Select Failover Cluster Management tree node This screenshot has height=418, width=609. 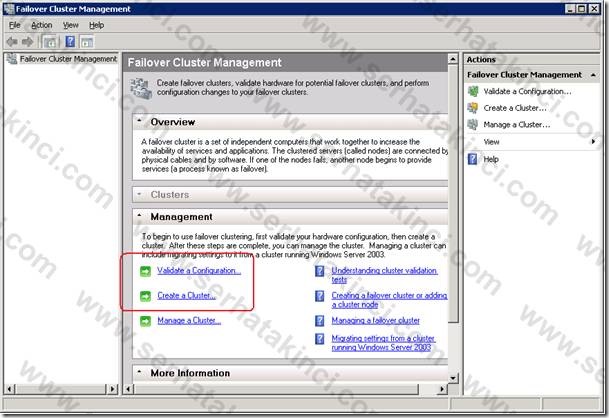68,59
